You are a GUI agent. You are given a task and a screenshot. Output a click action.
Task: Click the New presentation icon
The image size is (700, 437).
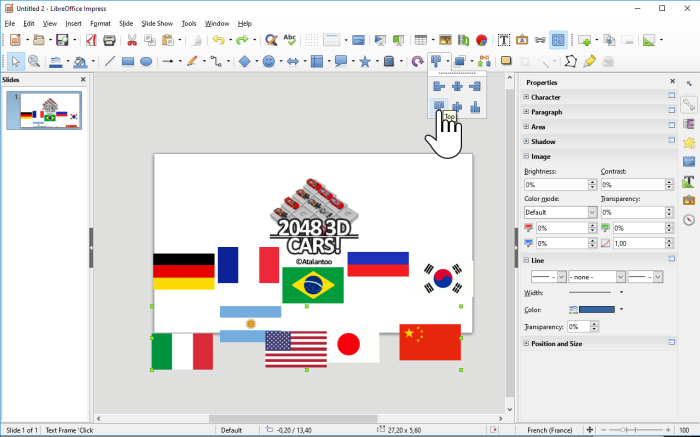coord(15,40)
